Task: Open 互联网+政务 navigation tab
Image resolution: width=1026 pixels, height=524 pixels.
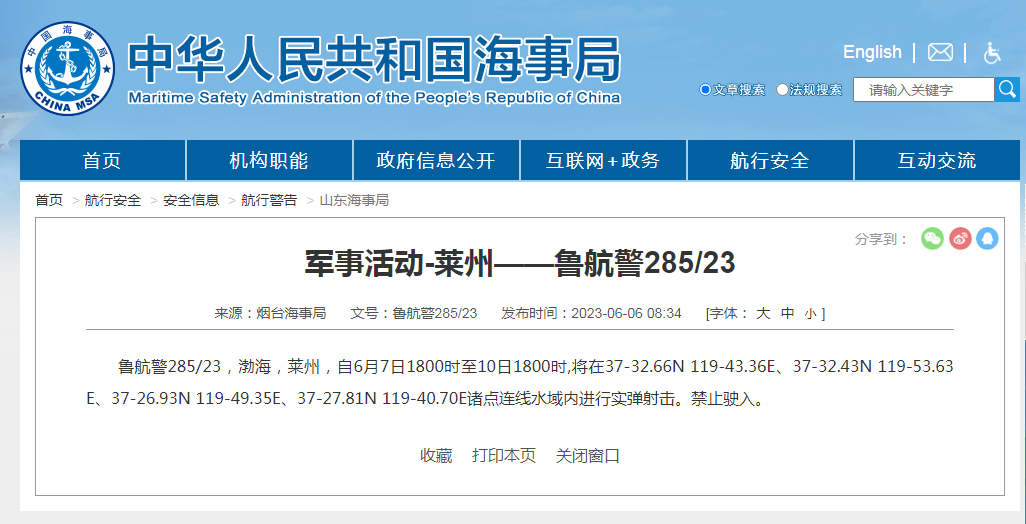Action: tap(603, 160)
